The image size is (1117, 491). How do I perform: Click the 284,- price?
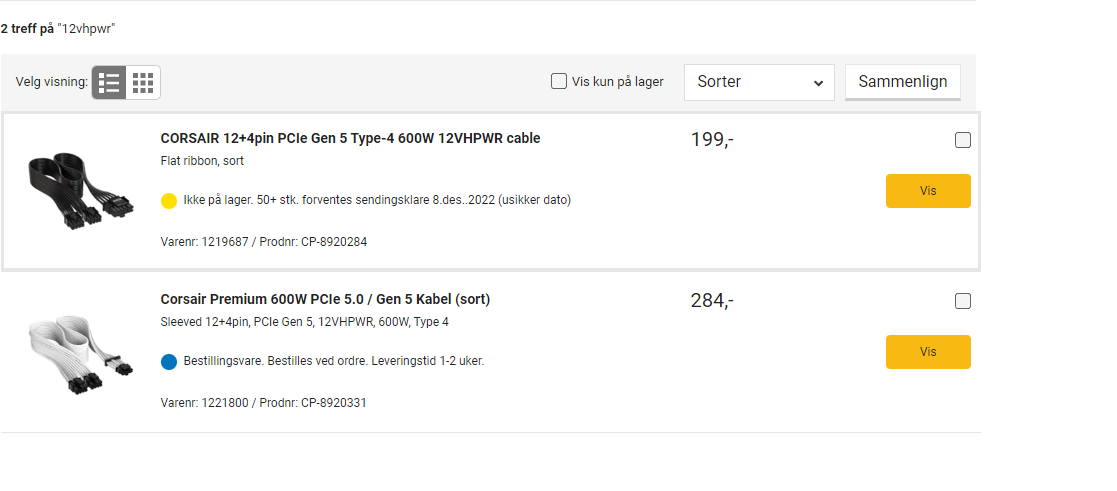(712, 301)
